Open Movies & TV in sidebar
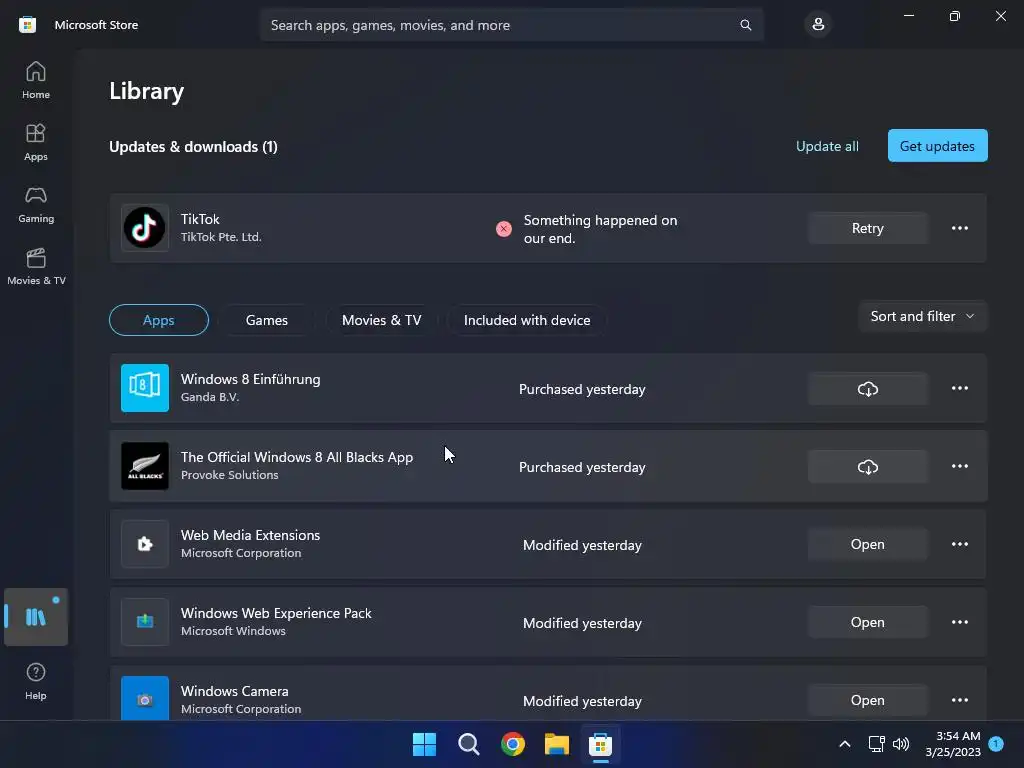The width and height of the screenshot is (1024, 768). (36, 266)
